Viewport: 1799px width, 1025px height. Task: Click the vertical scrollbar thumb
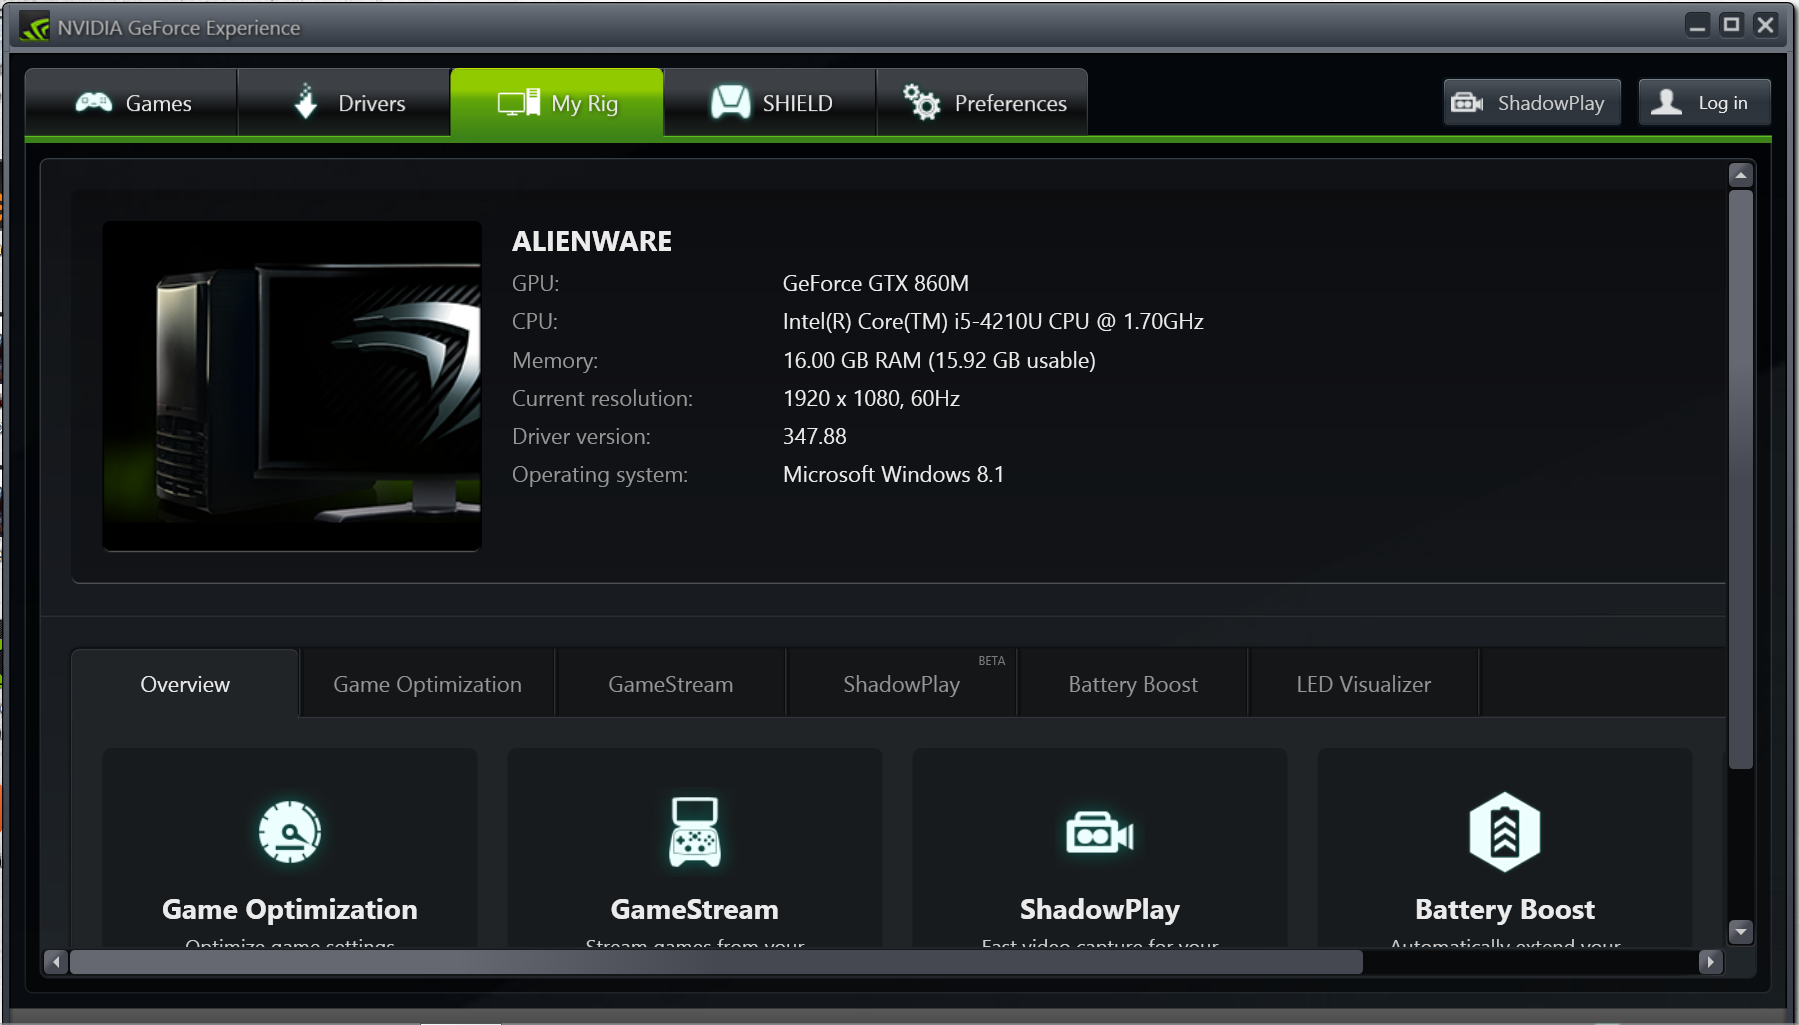point(1741,480)
